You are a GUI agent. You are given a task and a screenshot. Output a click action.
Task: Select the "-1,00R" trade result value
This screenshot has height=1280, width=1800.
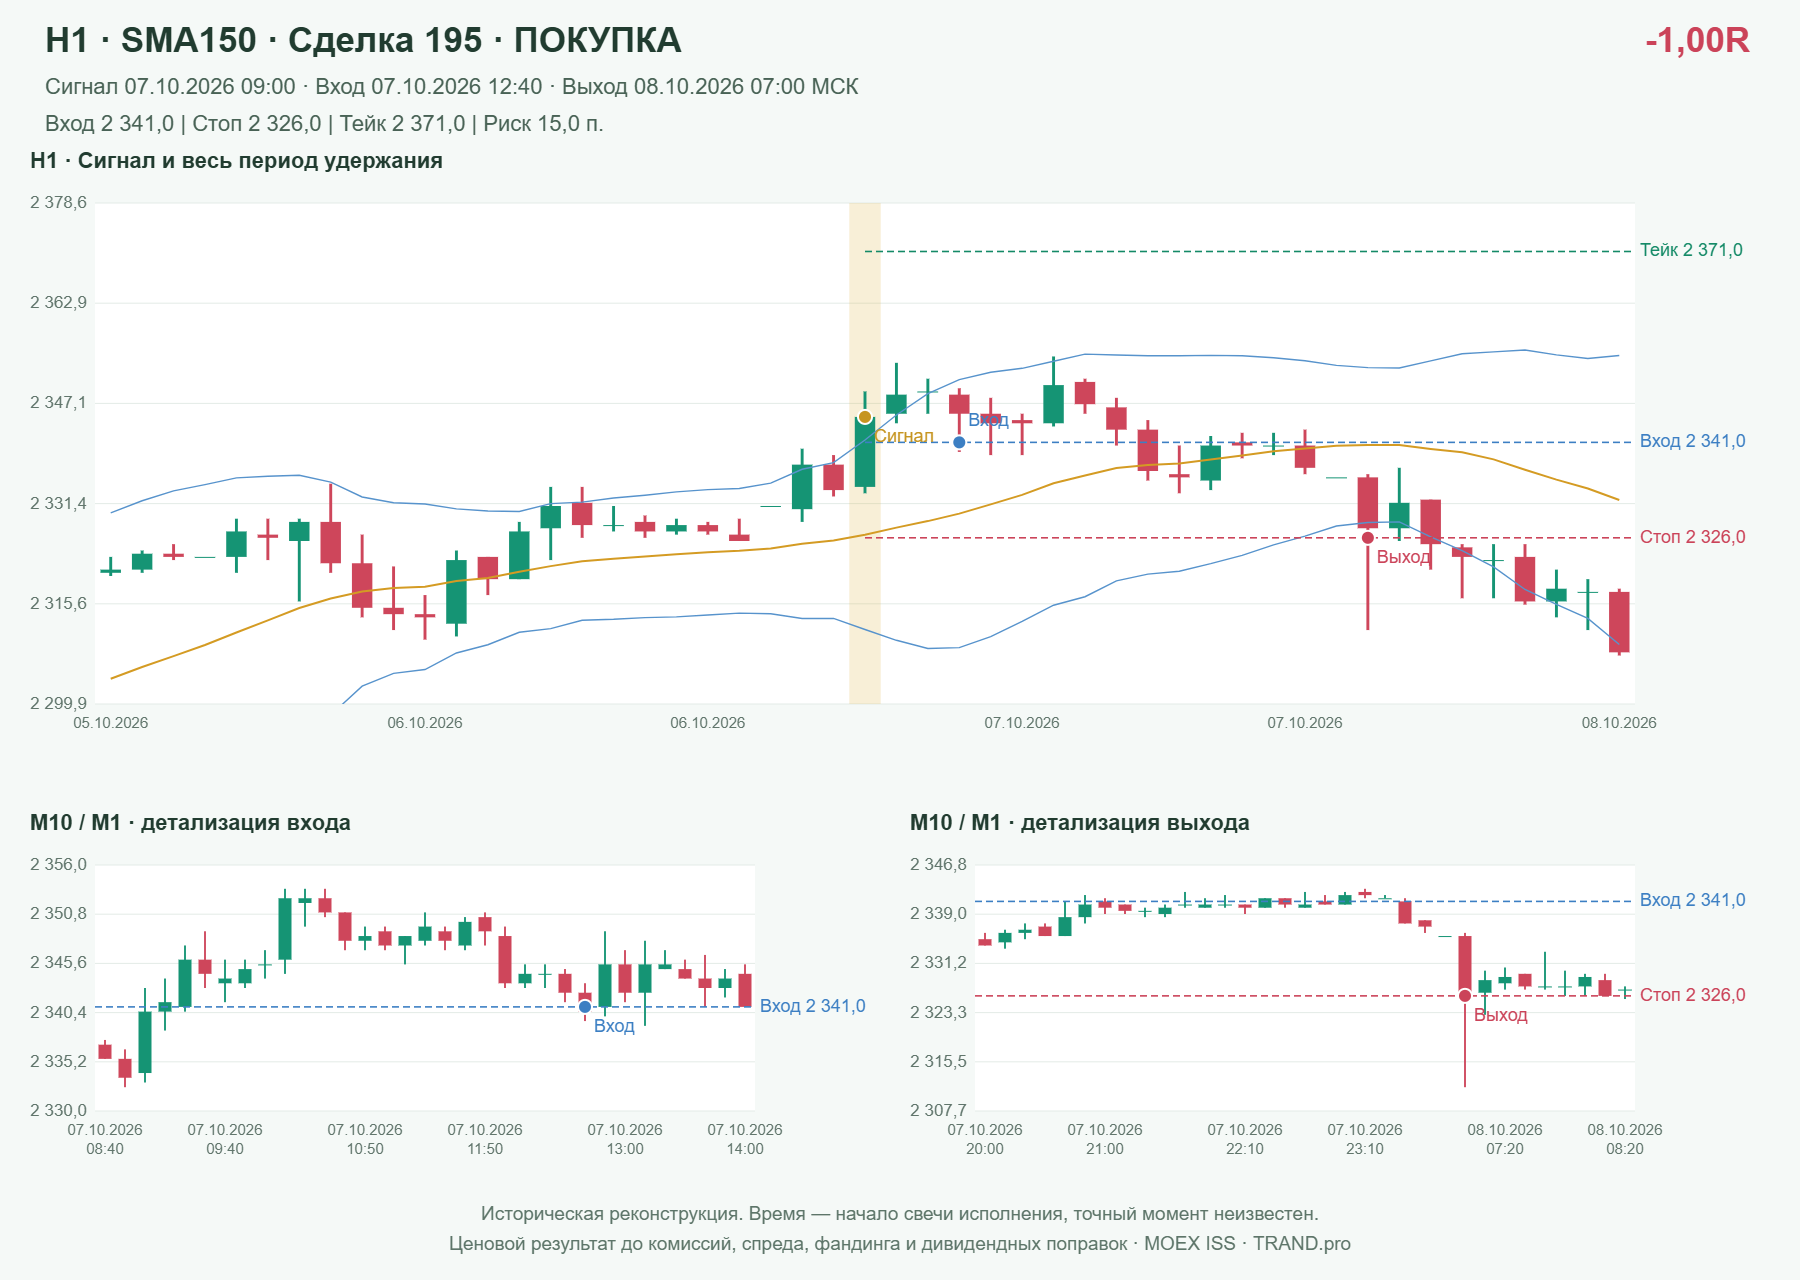1697,40
